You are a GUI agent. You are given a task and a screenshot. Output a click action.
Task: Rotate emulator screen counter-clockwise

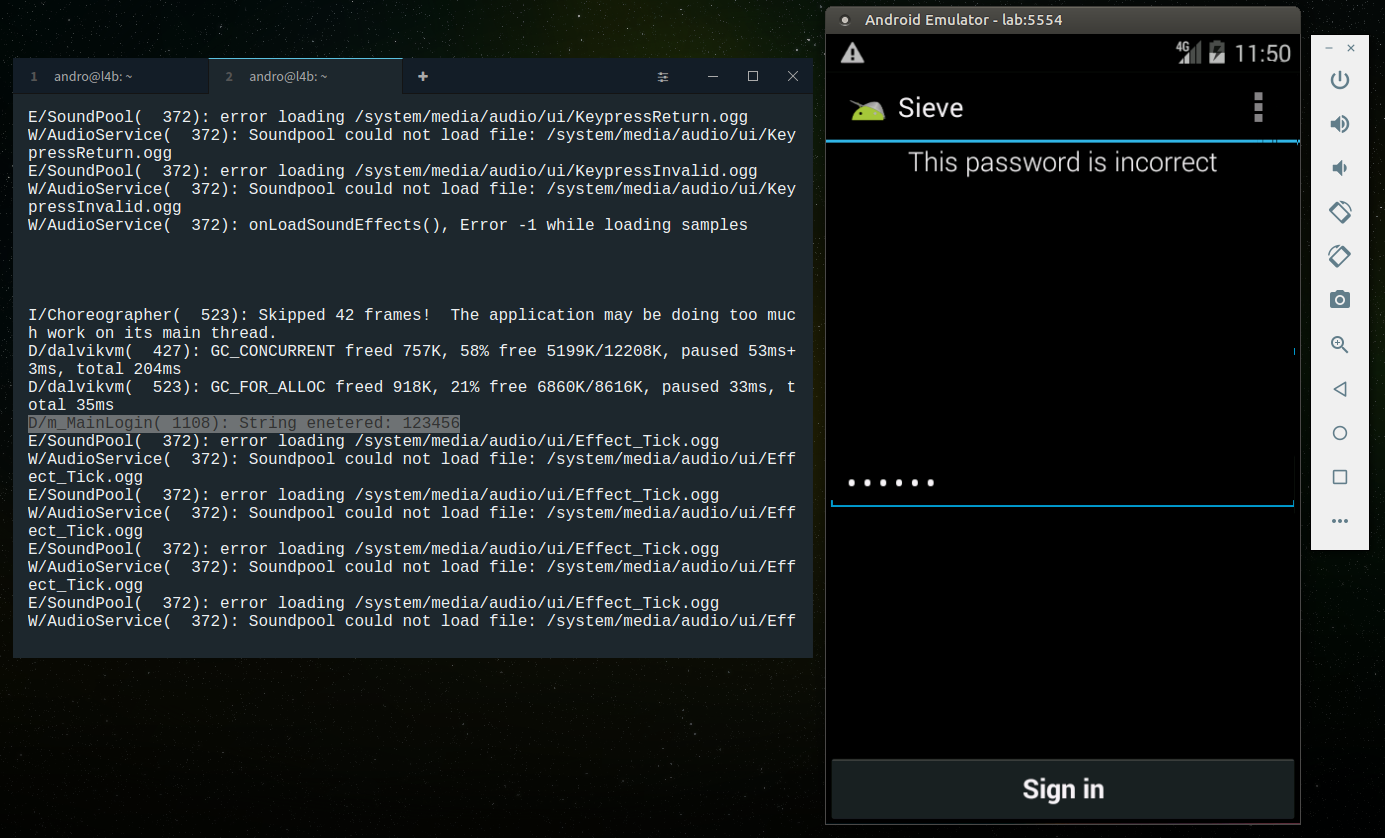click(x=1340, y=212)
